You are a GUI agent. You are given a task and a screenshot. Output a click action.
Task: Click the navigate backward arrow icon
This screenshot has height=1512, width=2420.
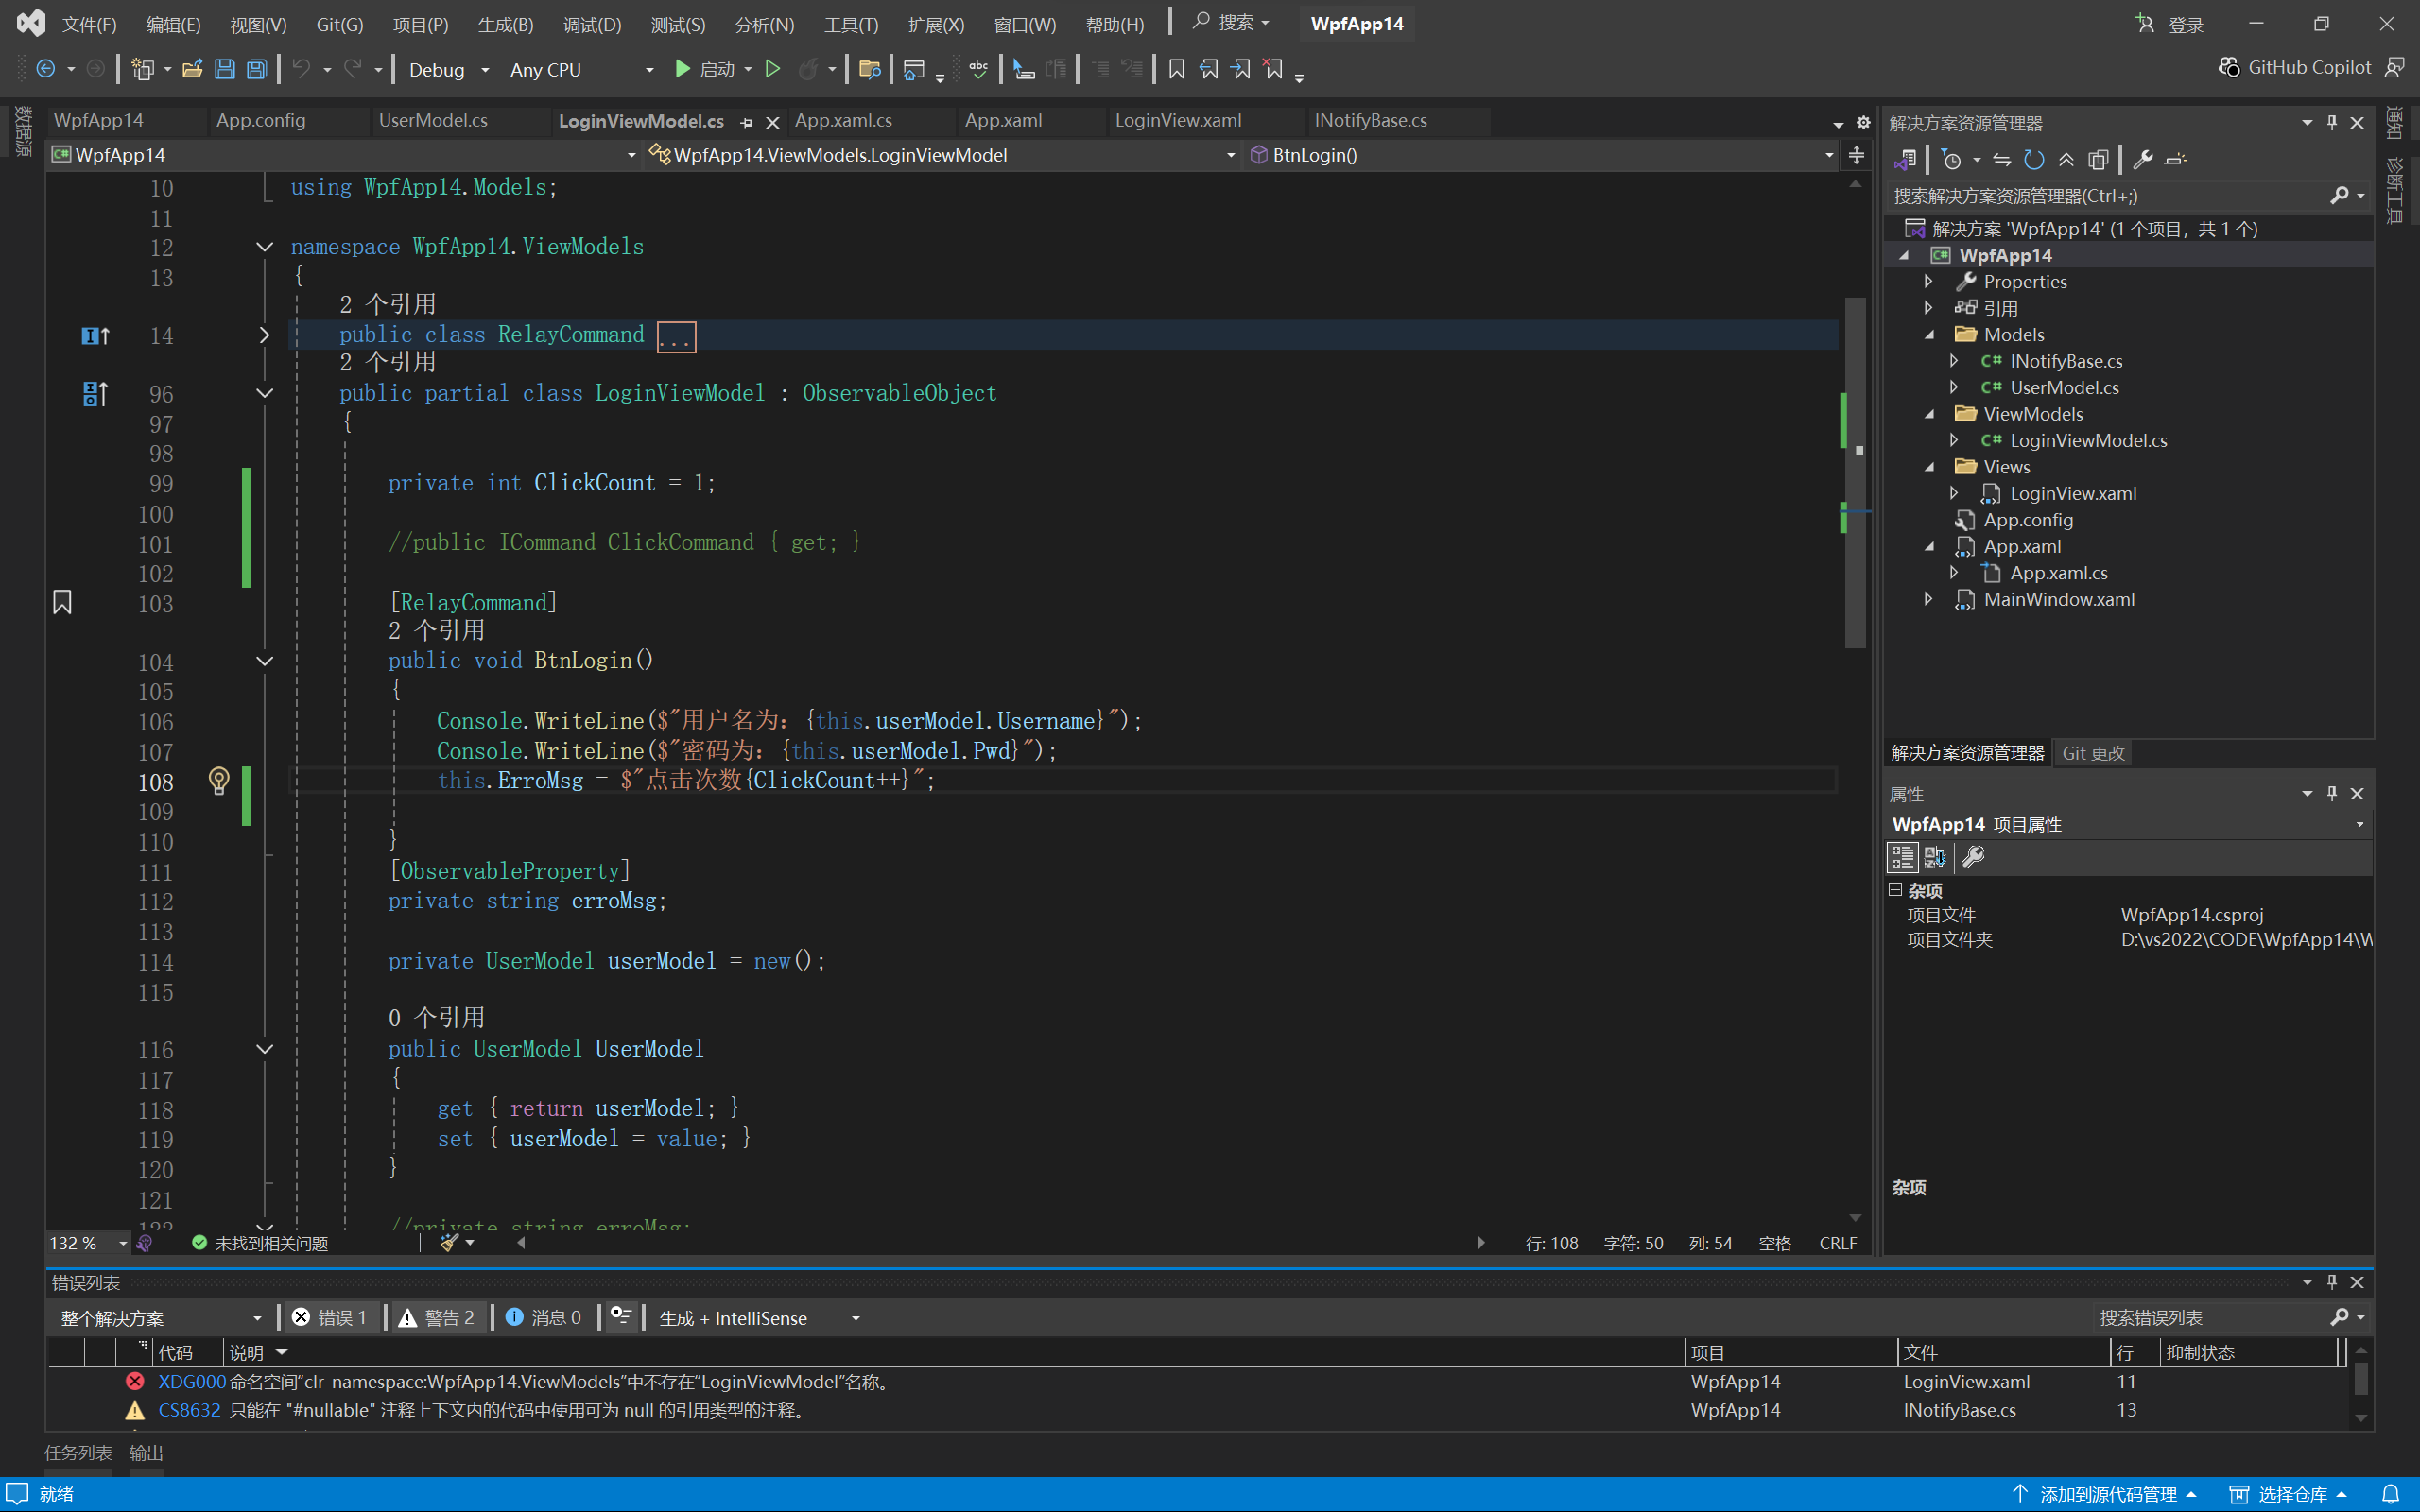(45, 69)
